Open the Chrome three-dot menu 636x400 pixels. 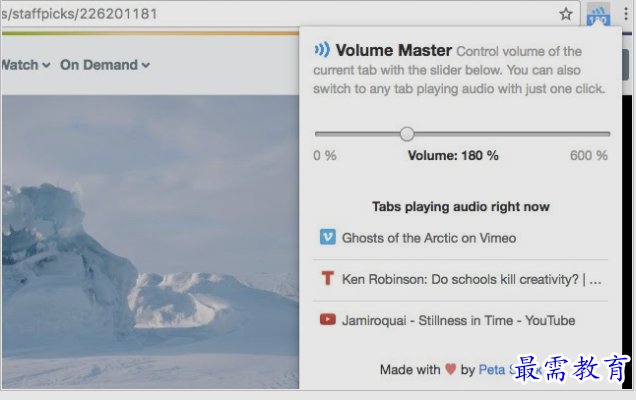(x=626, y=14)
